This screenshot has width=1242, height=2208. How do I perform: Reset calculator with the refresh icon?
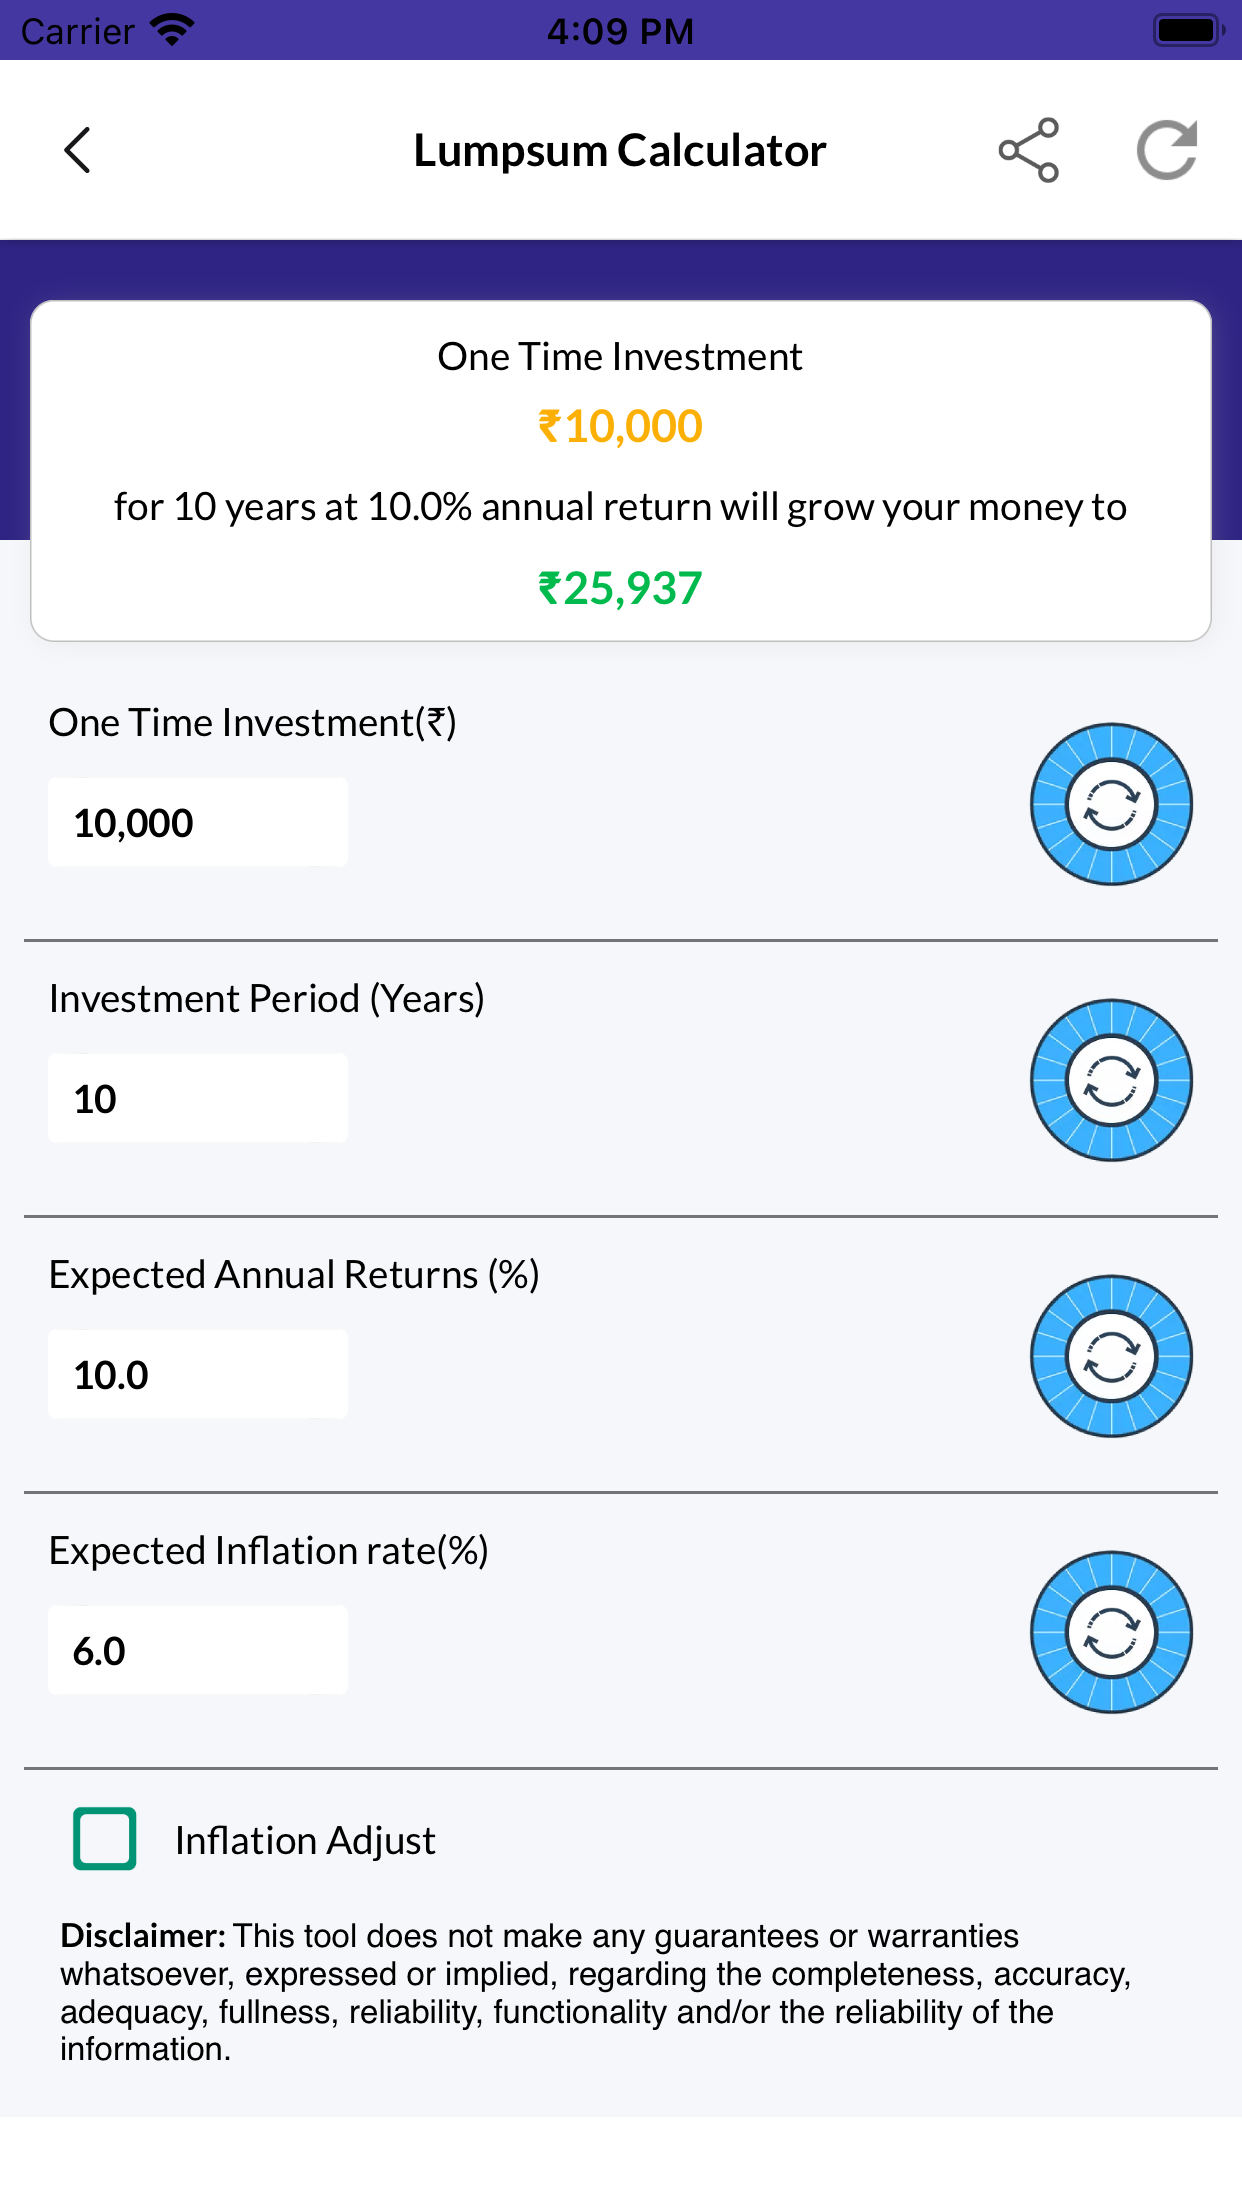point(1167,150)
